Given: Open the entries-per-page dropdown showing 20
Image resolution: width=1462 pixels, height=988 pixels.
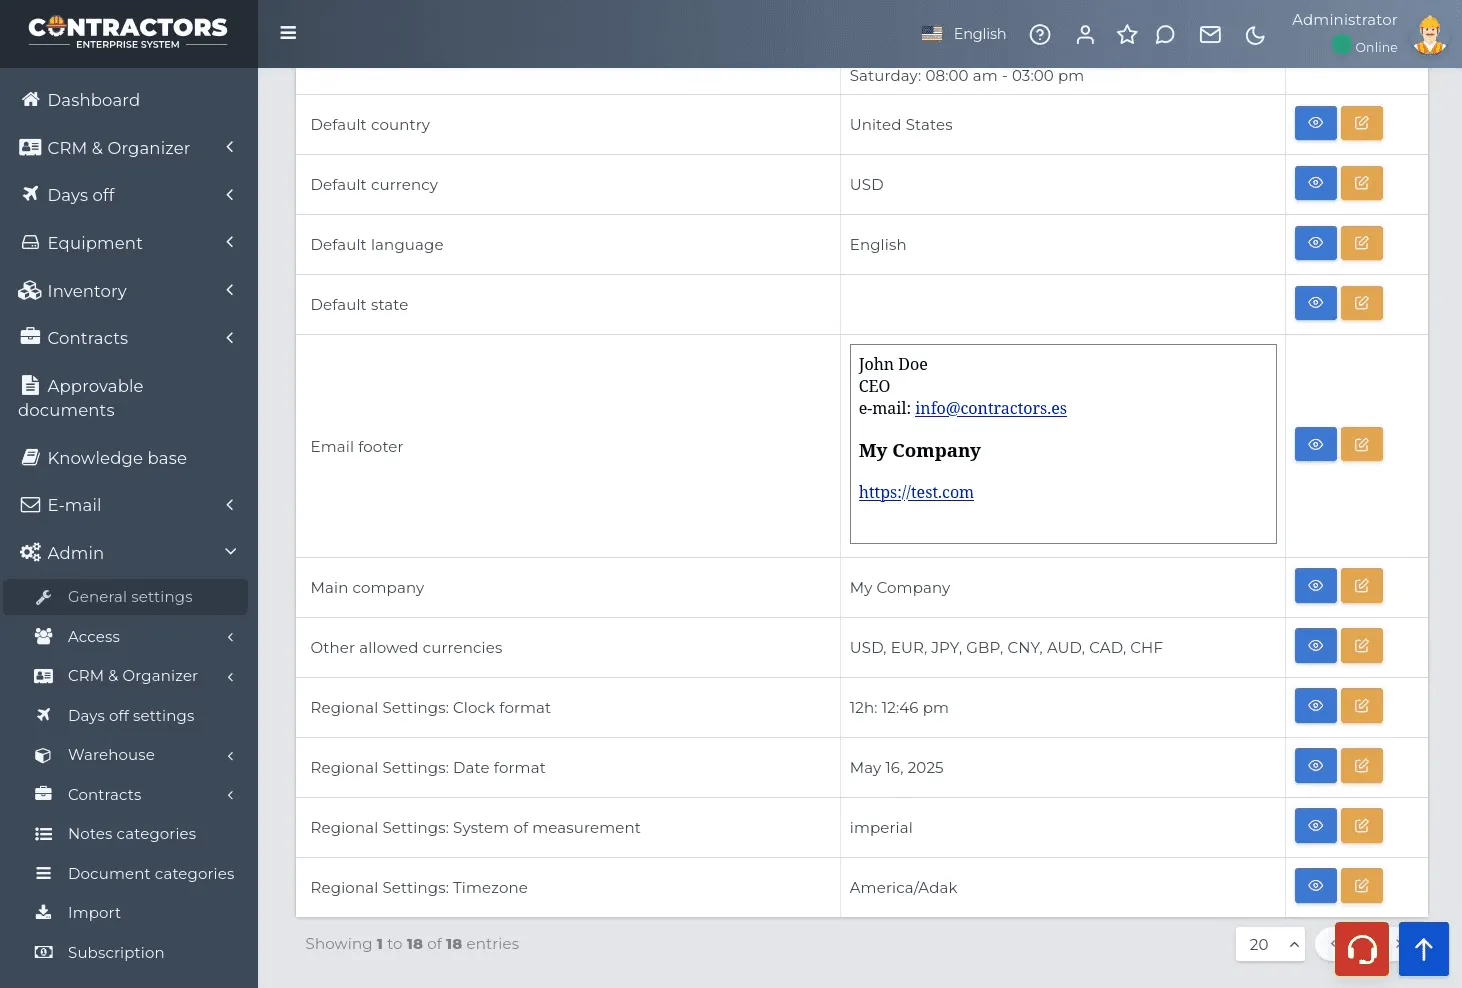Looking at the screenshot, I should 1270,944.
